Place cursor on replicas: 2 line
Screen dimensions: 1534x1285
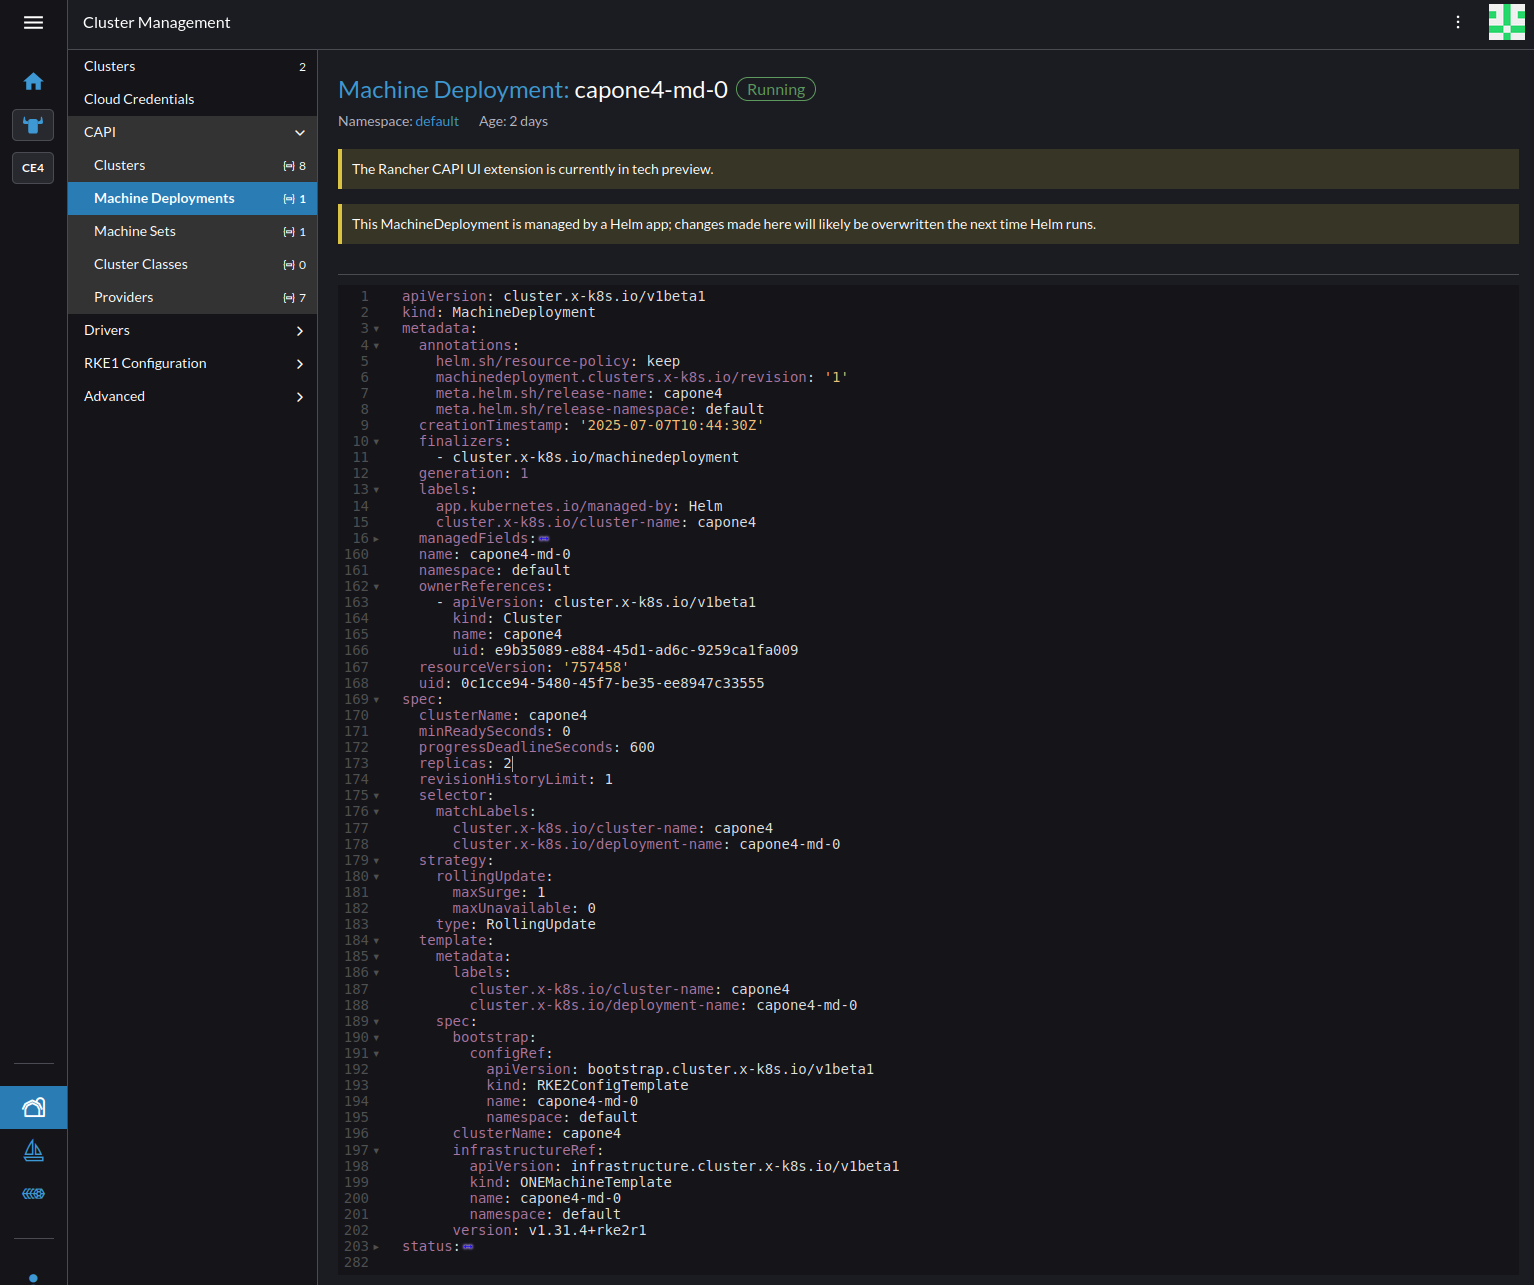click(x=466, y=763)
